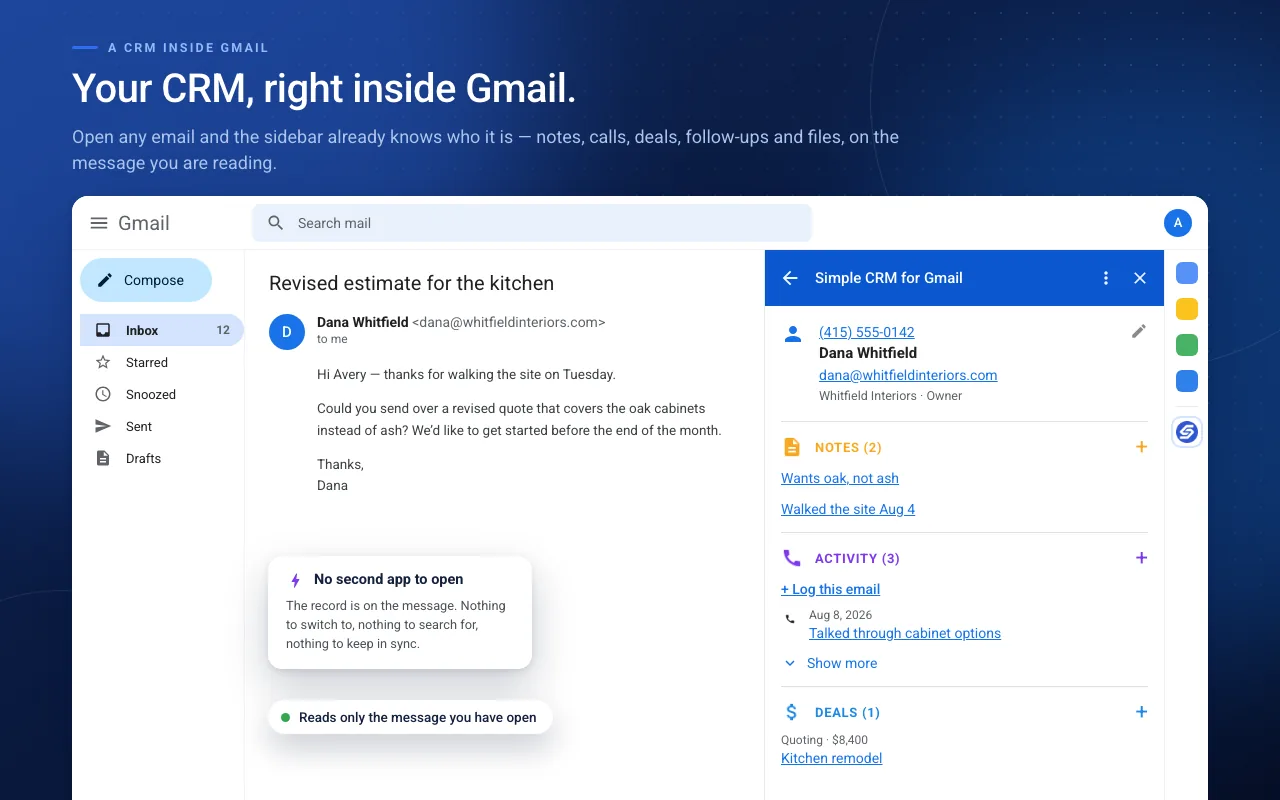Viewport: 1280px width, 800px height.
Task: Click the Snoozed clock icon
Action: pos(103,394)
